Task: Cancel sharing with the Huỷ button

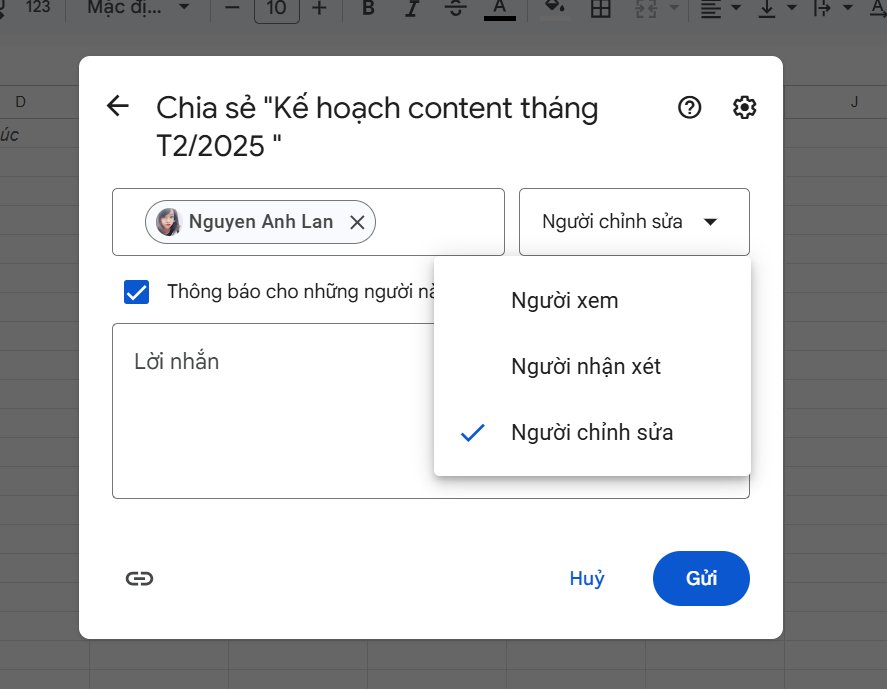Action: click(587, 578)
